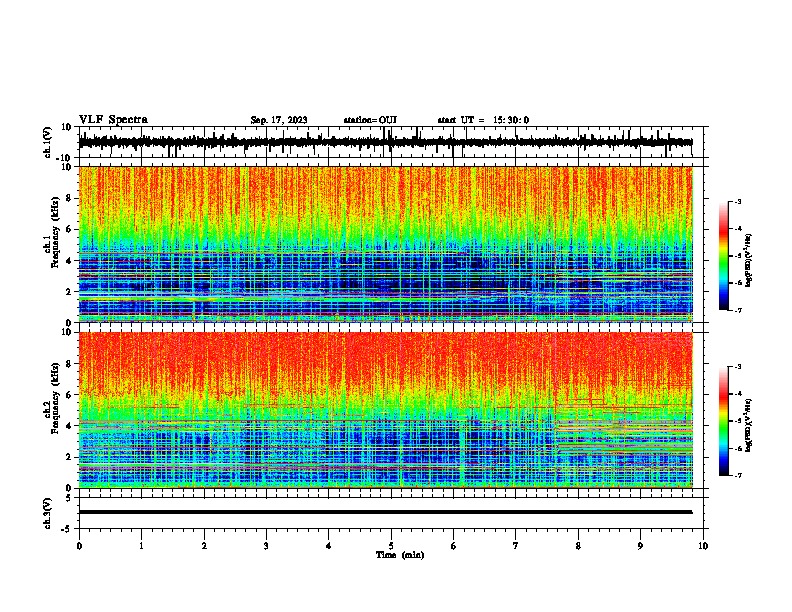
Task: Click time axis tick label "1"
Action: [141, 546]
